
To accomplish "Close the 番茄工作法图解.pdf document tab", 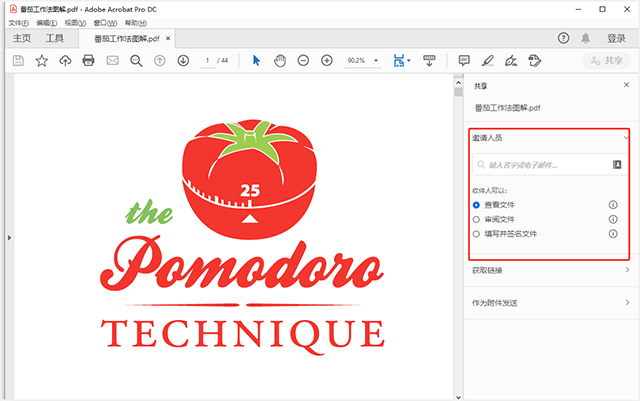I will click(168, 38).
